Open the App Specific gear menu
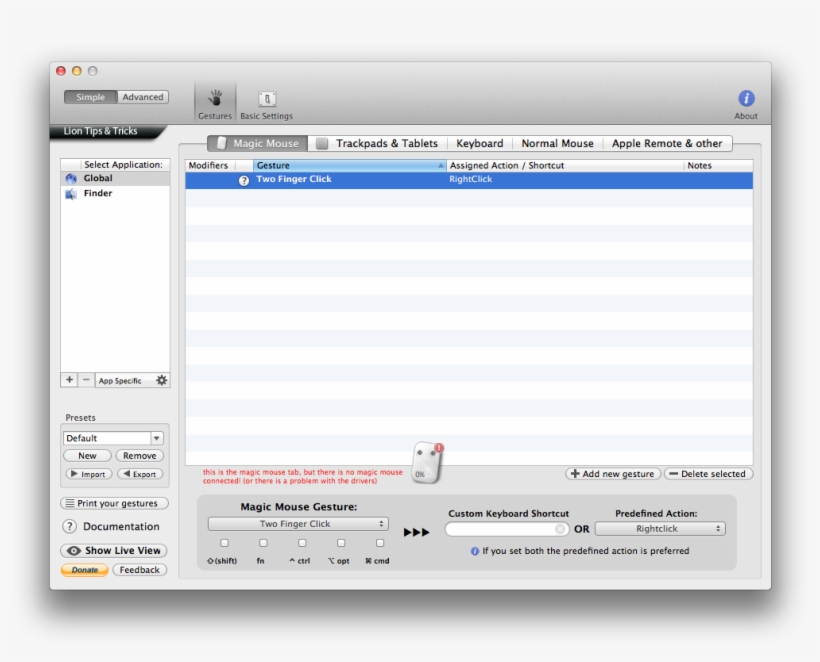The width and height of the screenshot is (820, 662). (162, 380)
